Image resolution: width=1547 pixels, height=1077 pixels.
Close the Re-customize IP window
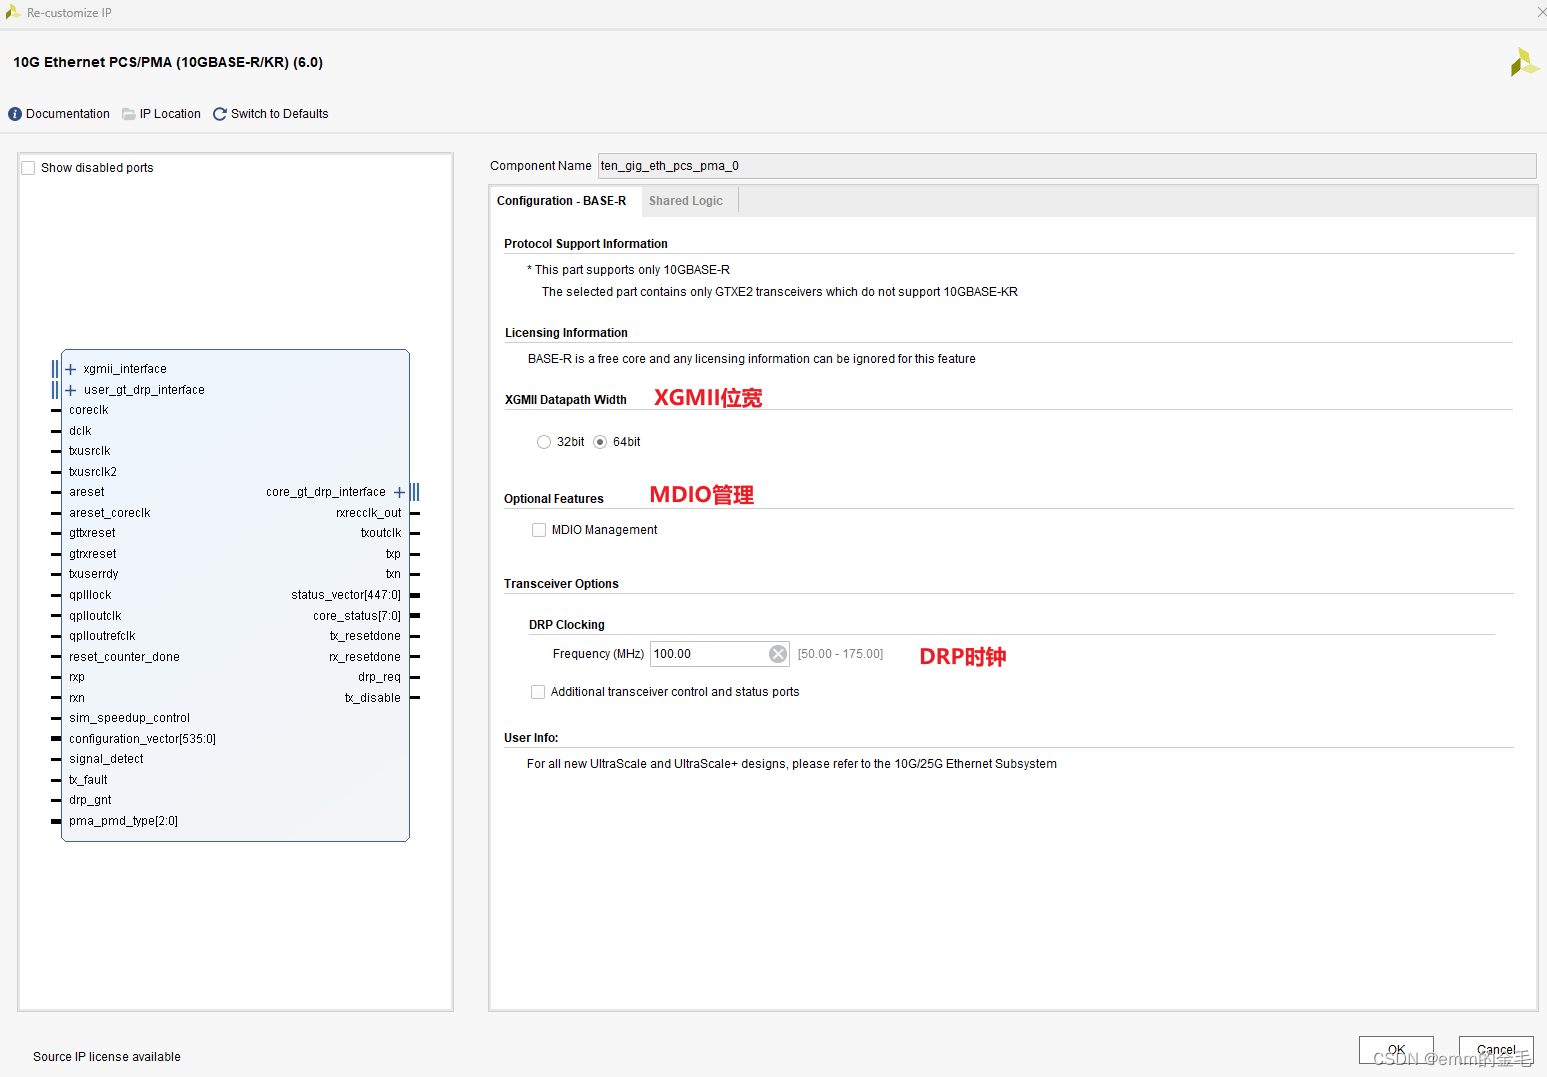click(x=1541, y=12)
